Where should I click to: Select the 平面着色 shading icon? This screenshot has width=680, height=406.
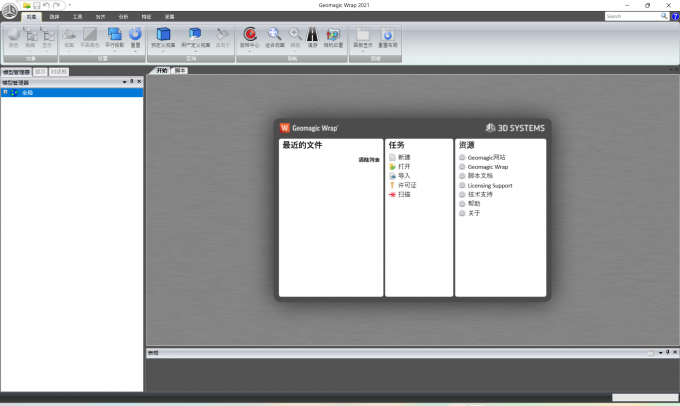point(90,34)
